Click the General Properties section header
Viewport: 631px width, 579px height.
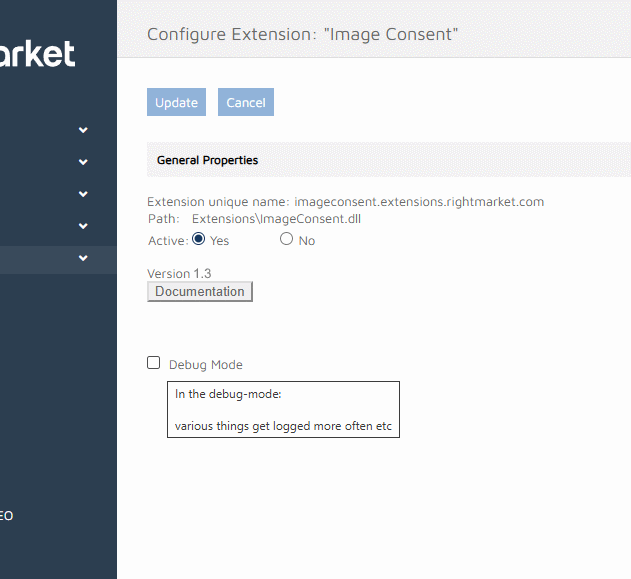(x=208, y=160)
